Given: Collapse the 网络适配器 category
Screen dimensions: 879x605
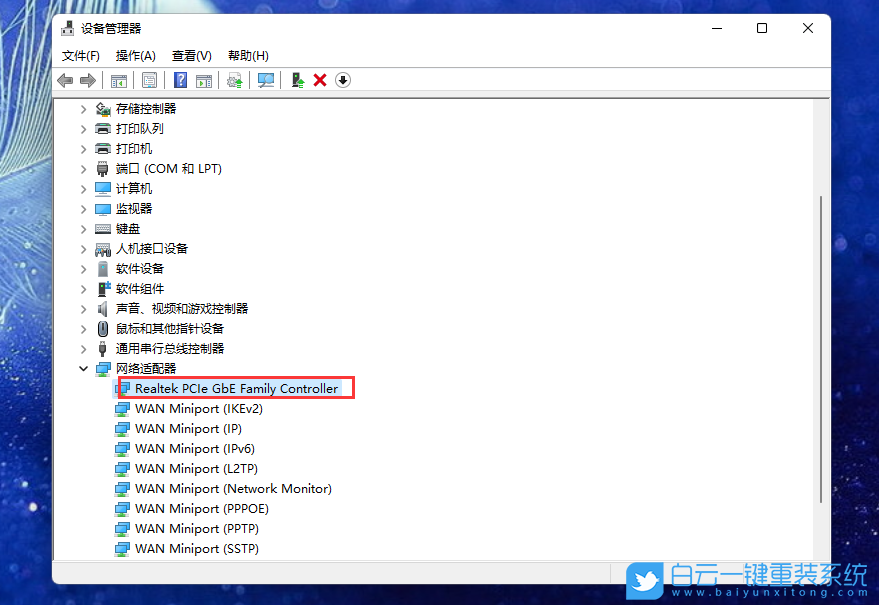Looking at the screenshot, I should click(84, 368).
